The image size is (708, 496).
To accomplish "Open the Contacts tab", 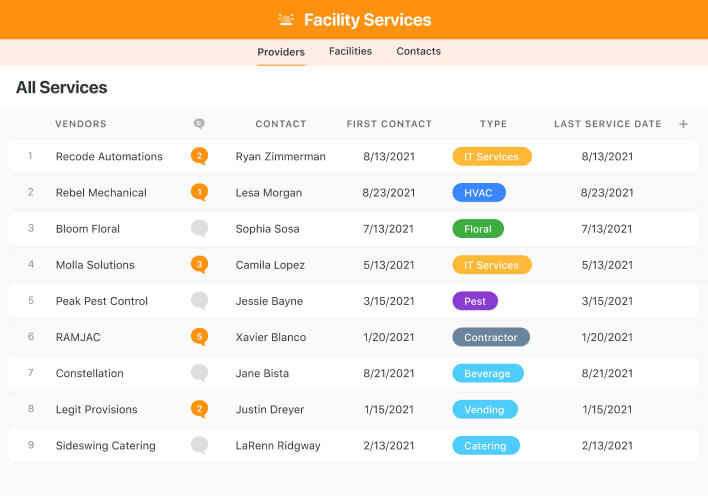I will [418, 51].
